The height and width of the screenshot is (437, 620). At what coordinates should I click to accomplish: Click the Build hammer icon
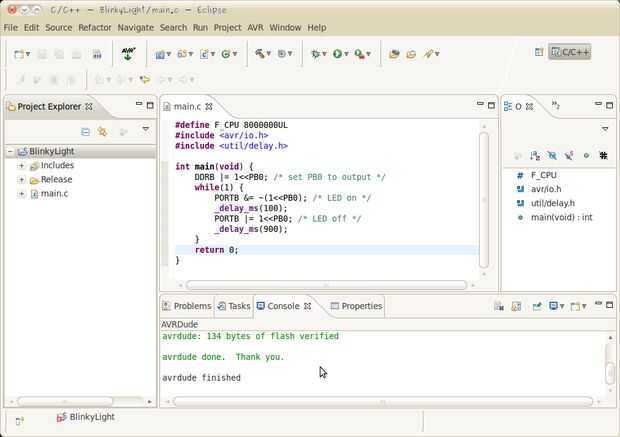pyautogui.click(x=259, y=53)
